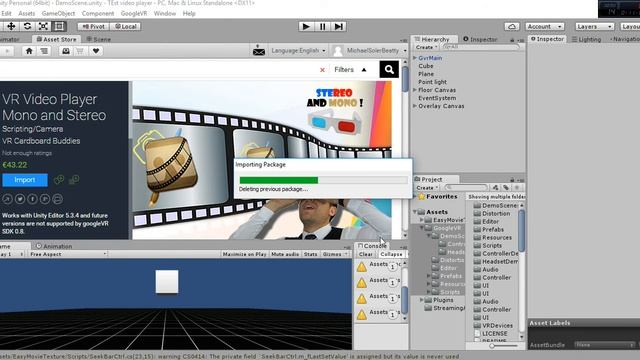Open Hierarchy Create dropdown

coord(427,47)
